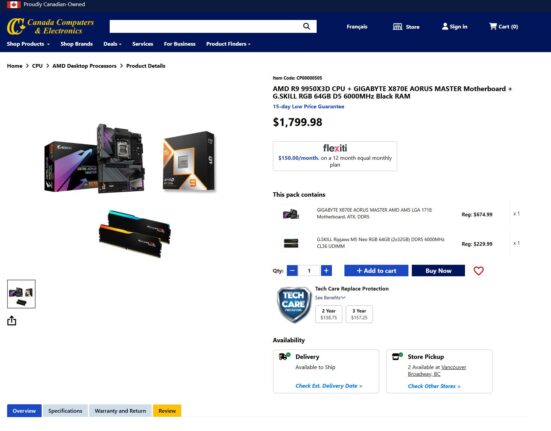Viewport: 551px width, 431px height.
Task: Select the 3 Year protection plan
Action: [x=359, y=314]
